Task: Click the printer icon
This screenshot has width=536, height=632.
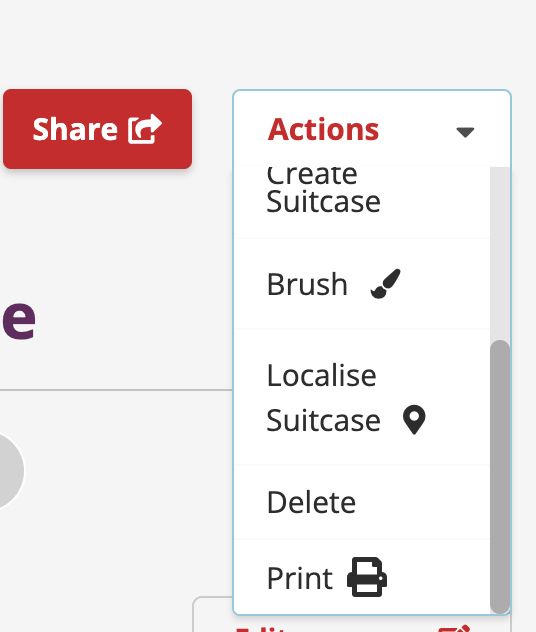Action: (367, 577)
